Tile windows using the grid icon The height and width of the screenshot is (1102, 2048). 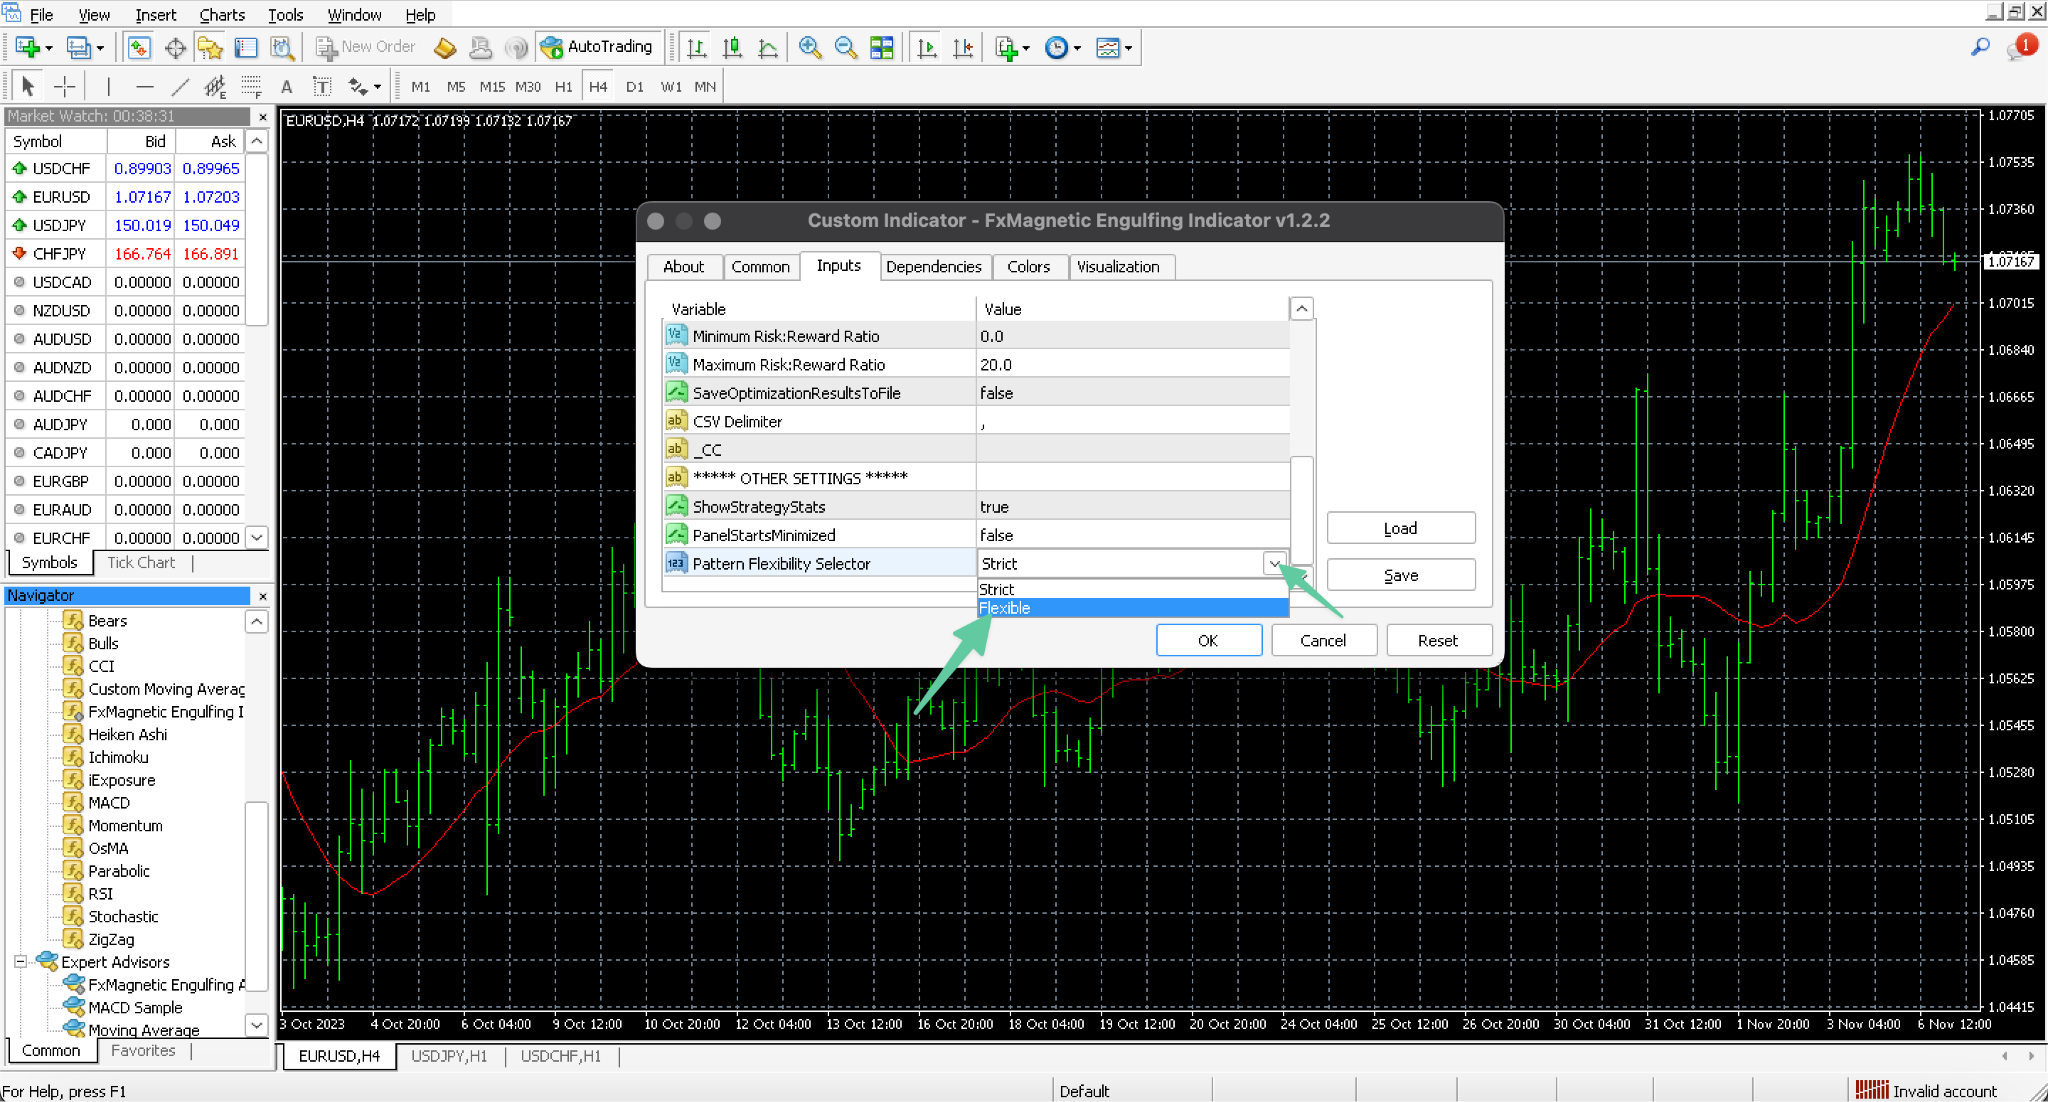(882, 47)
